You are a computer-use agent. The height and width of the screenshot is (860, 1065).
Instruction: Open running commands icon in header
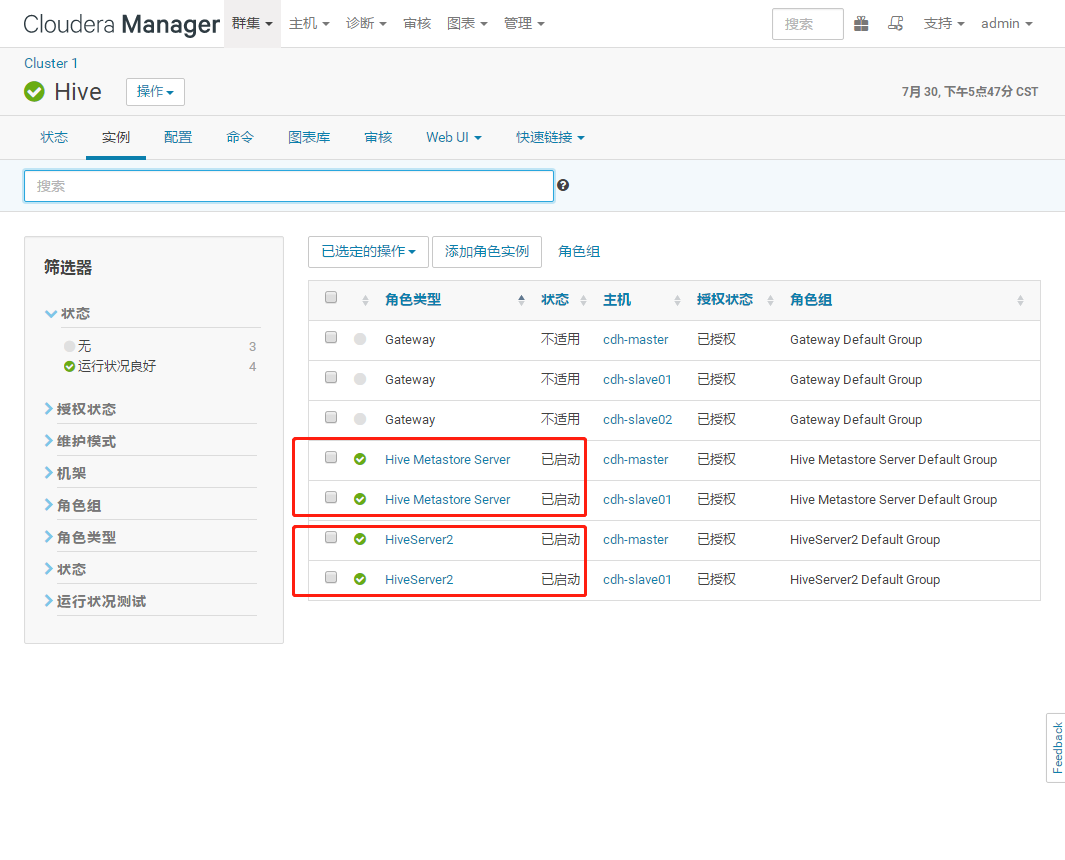click(x=896, y=24)
